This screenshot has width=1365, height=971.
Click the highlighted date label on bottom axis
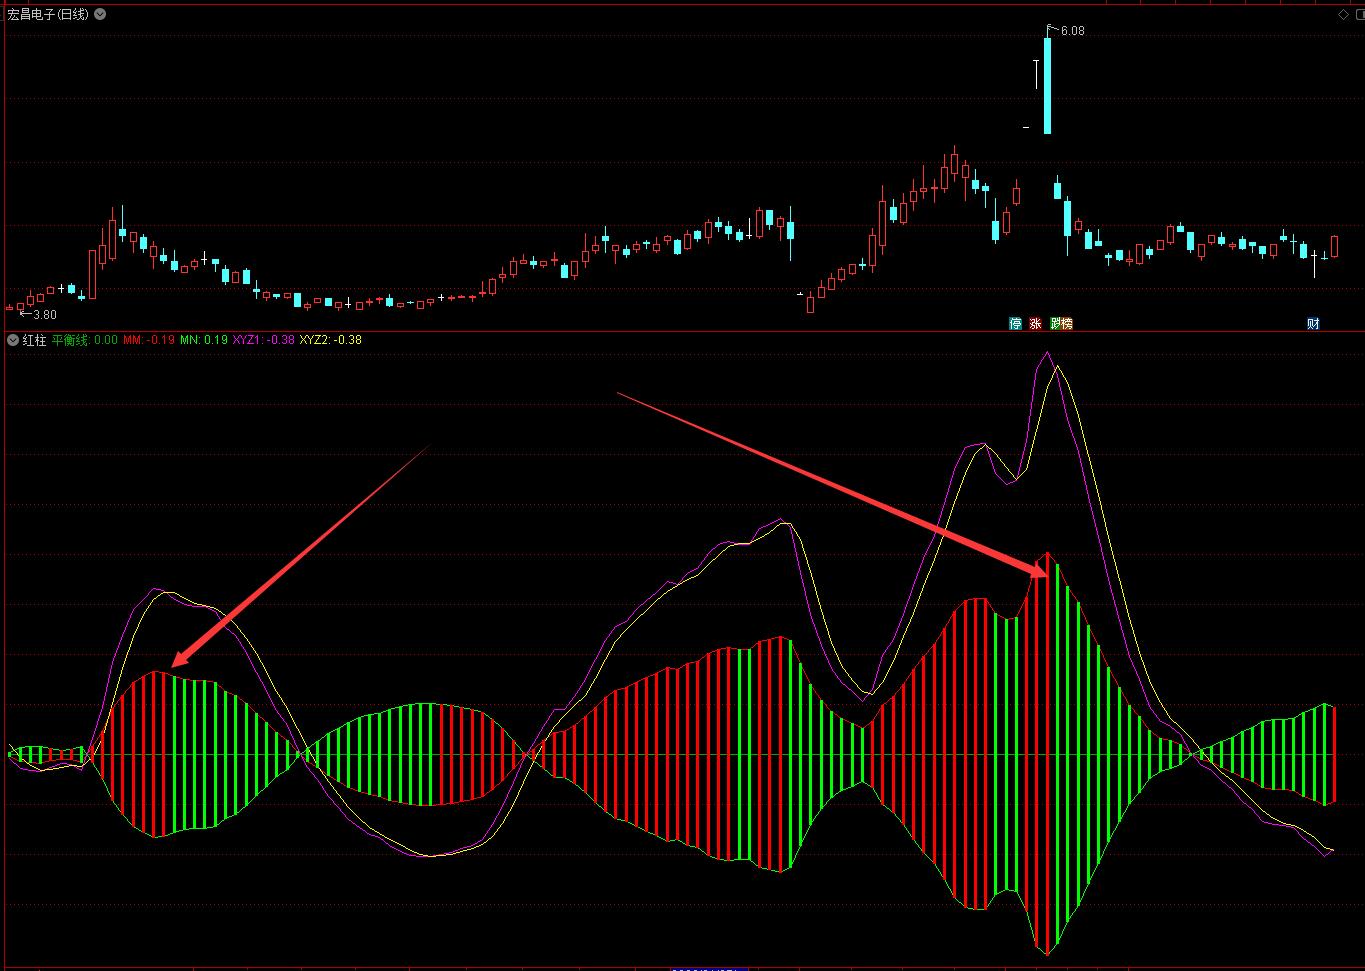tap(709, 968)
